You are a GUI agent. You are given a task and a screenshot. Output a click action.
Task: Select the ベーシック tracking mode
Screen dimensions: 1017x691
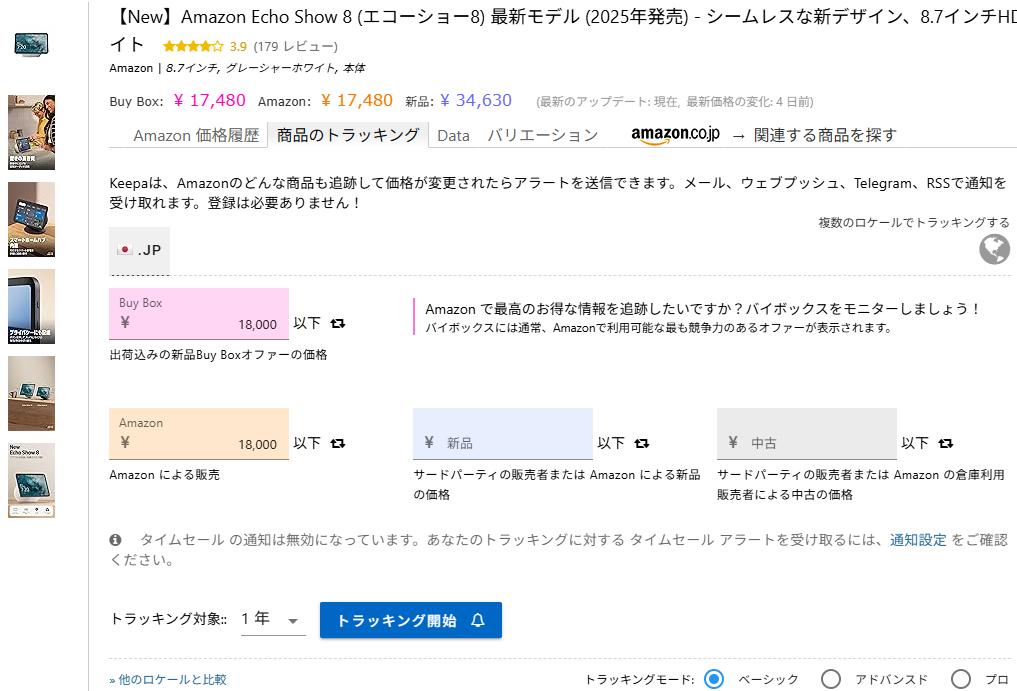click(x=713, y=678)
